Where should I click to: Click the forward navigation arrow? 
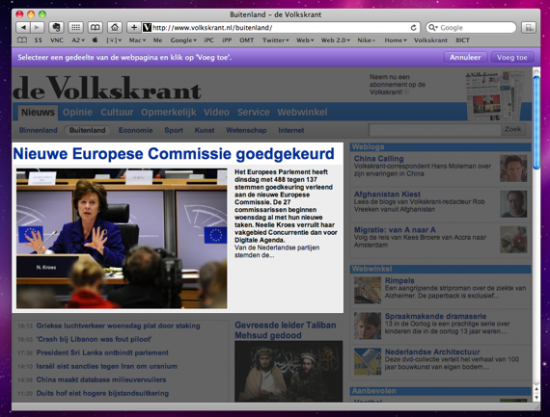coord(37,27)
